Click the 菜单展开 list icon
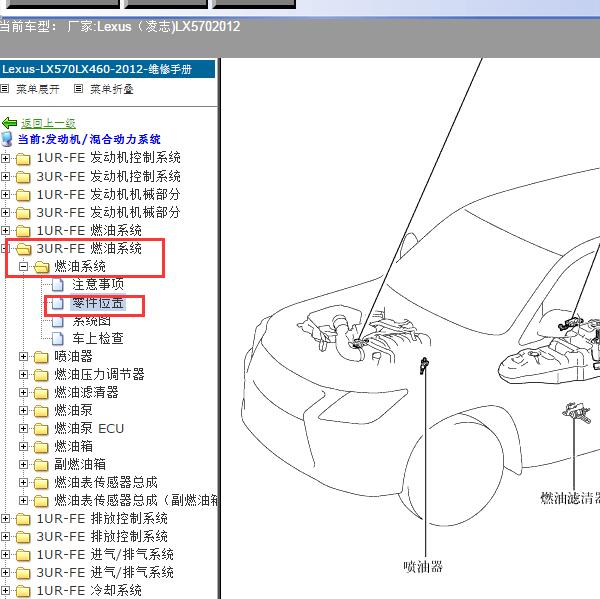This screenshot has width=600, height=599. (5, 89)
